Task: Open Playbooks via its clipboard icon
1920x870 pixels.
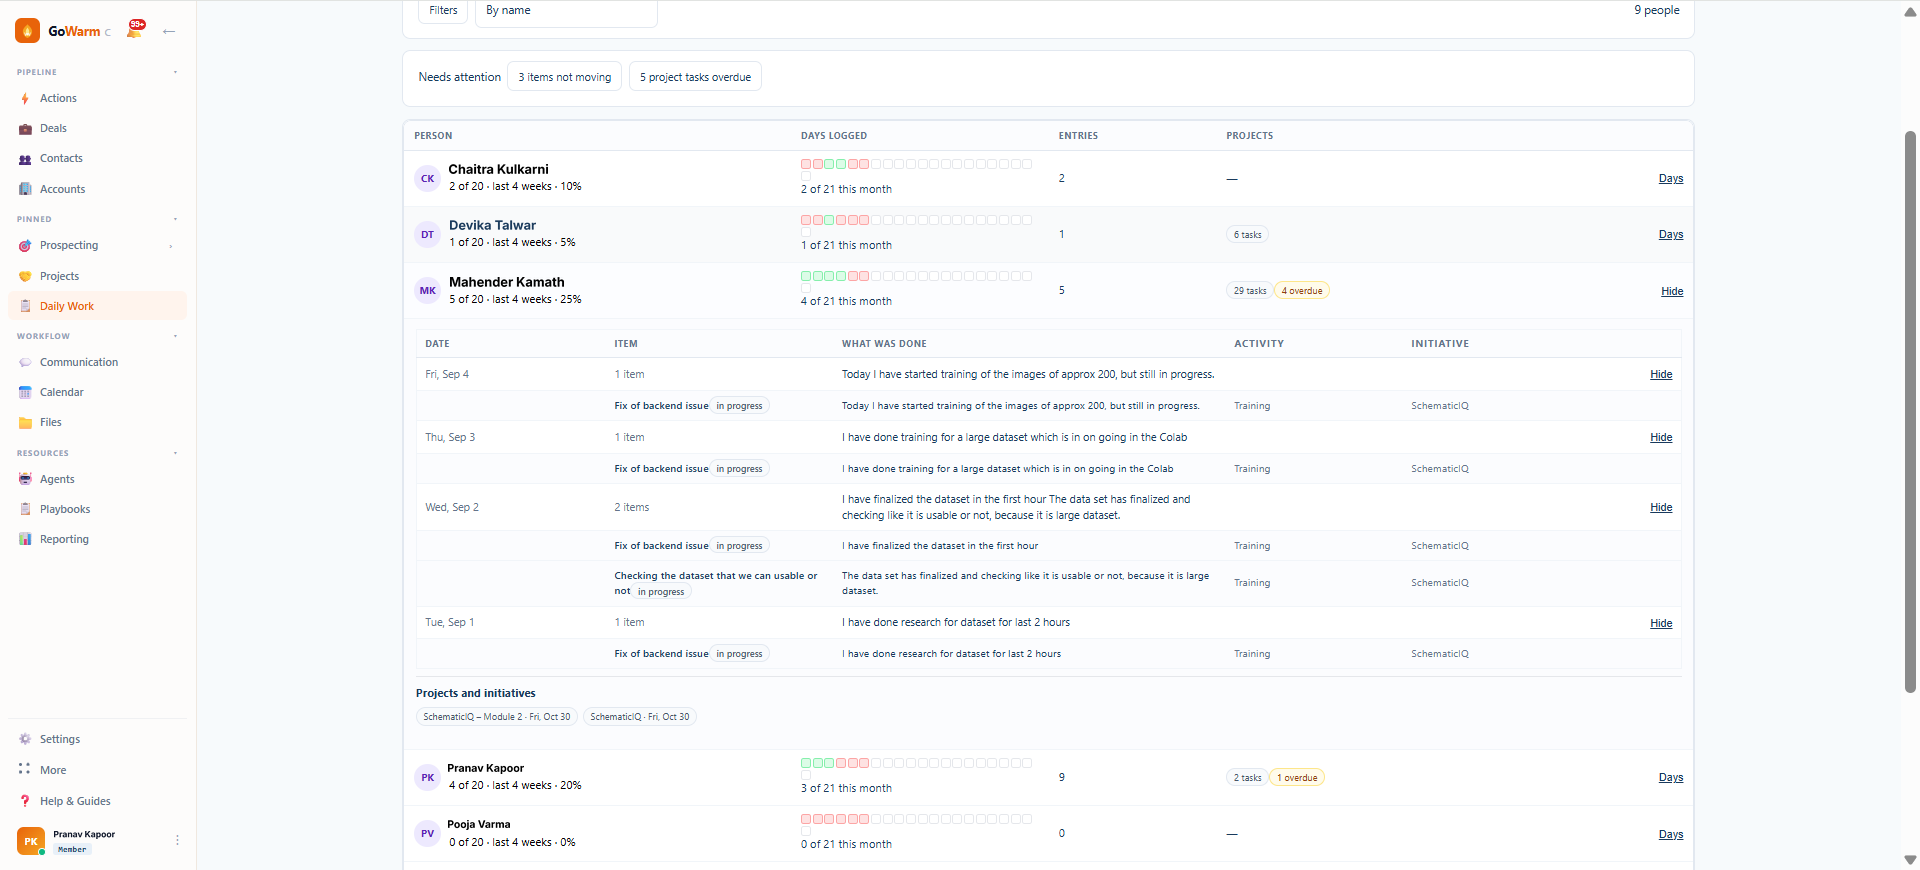Action: (25, 510)
